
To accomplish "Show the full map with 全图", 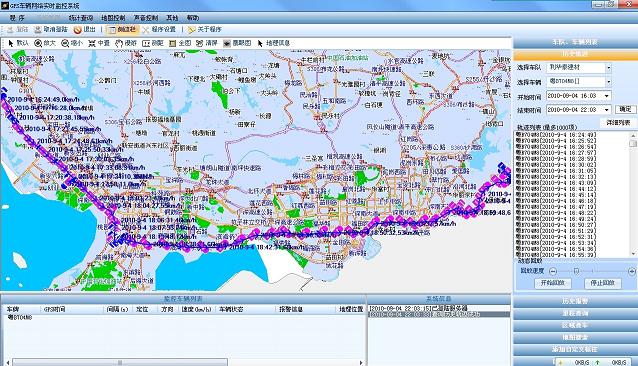I will [x=180, y=43].
